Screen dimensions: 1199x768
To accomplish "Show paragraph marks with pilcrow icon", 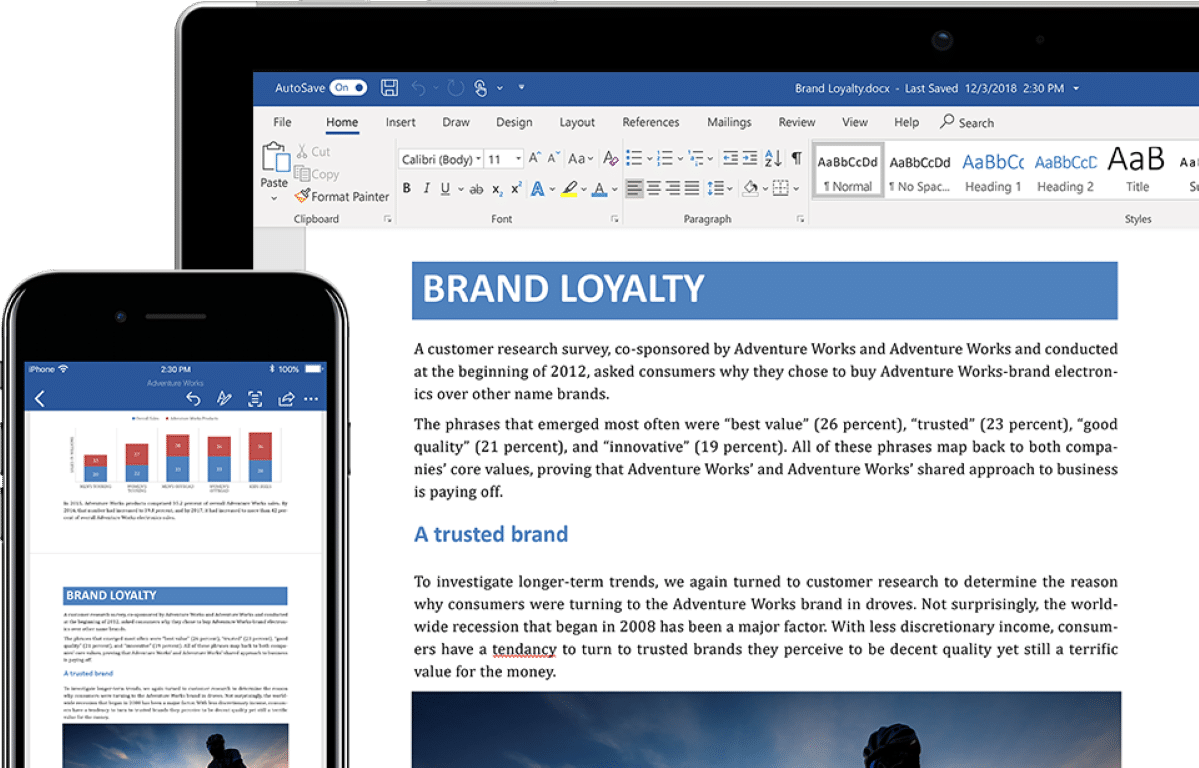I will pos(797,158).
